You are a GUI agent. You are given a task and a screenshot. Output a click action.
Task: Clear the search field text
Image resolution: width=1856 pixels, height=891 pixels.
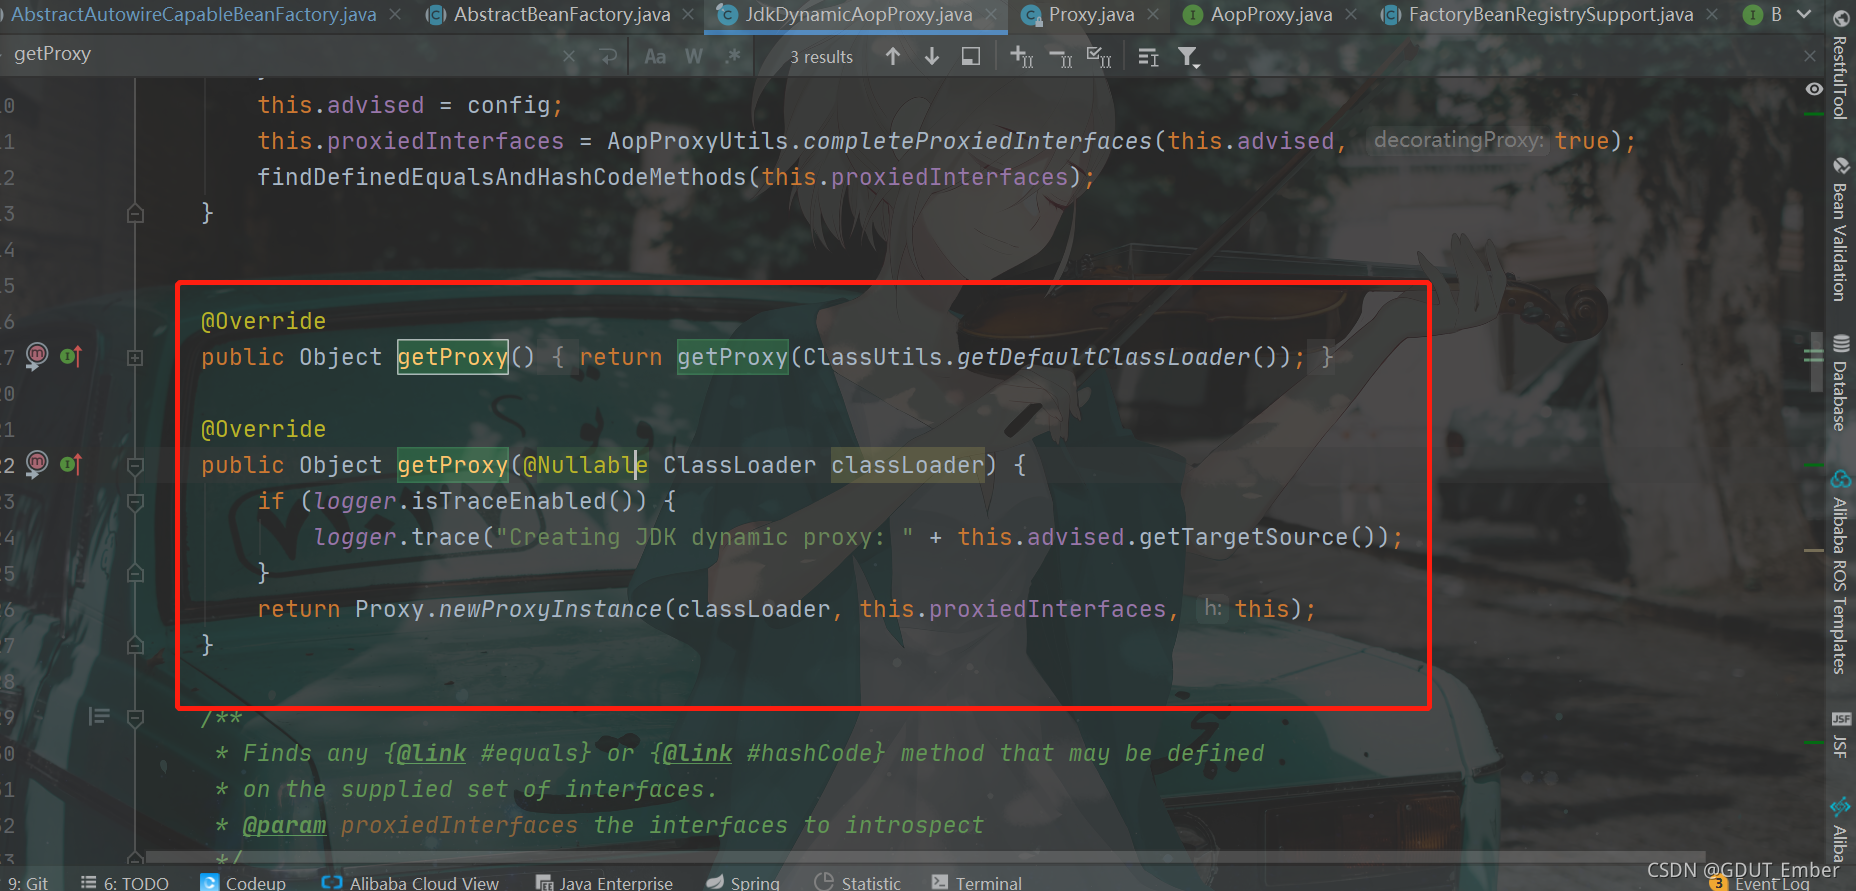click(x=569, y=57)
